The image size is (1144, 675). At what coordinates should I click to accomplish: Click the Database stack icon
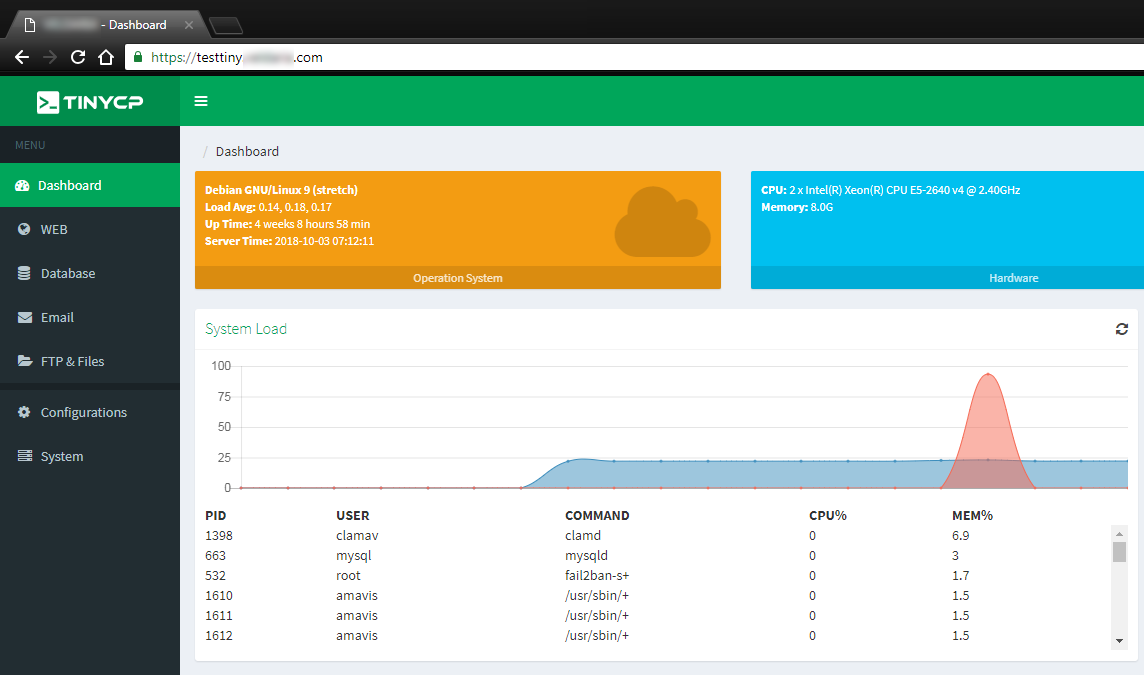pos(24,273)
